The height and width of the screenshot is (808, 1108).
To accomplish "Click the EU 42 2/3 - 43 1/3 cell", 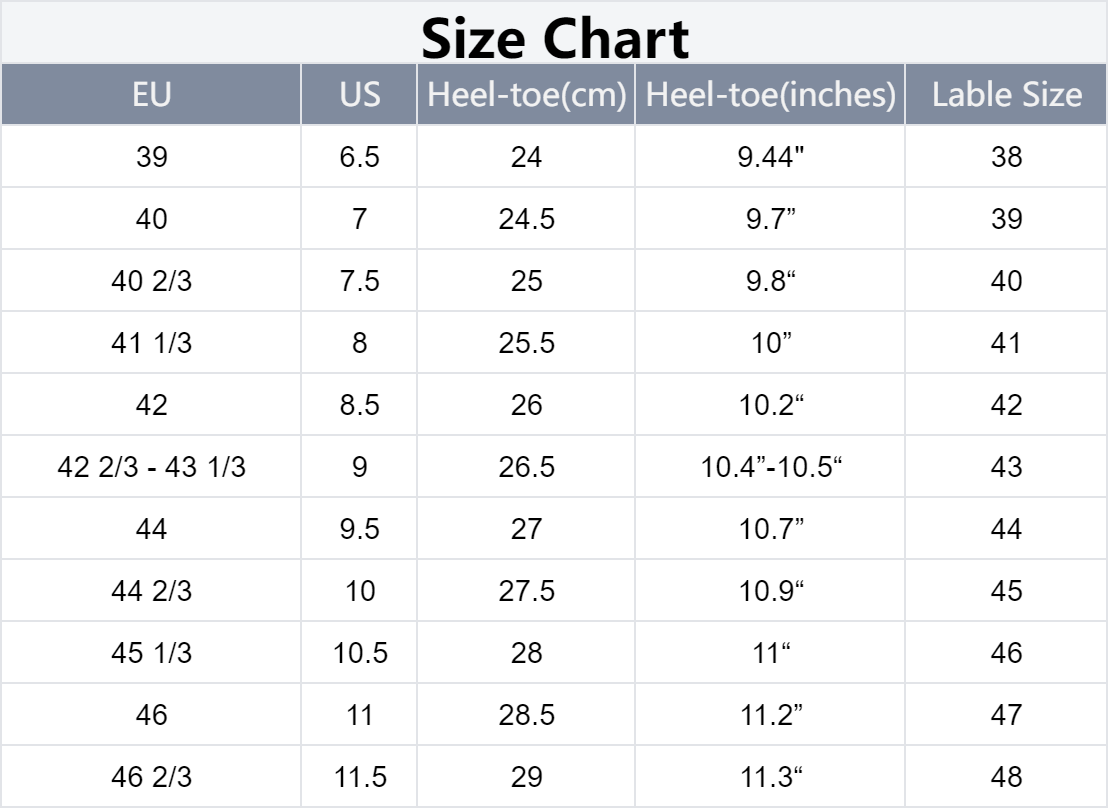I will [x=151, y=467].
